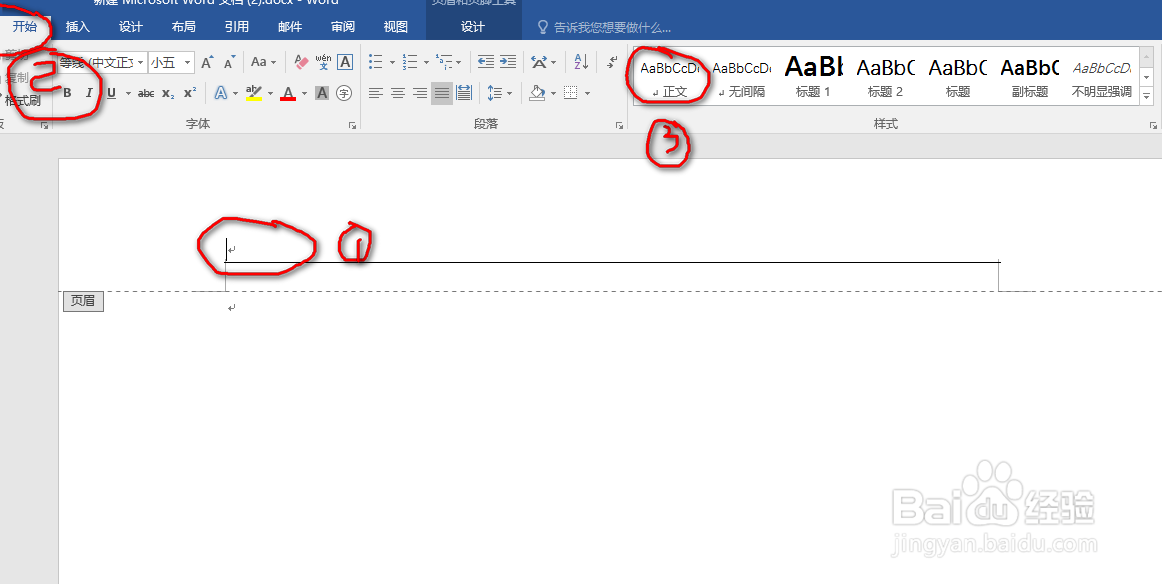This screenshot has width=1162, height=584.
Task: Open the 审阅 tab
Action: (x=343, y=27)
